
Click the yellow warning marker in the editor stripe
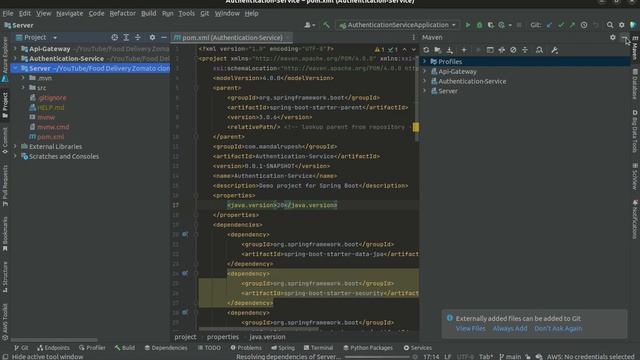click(416, 127)
